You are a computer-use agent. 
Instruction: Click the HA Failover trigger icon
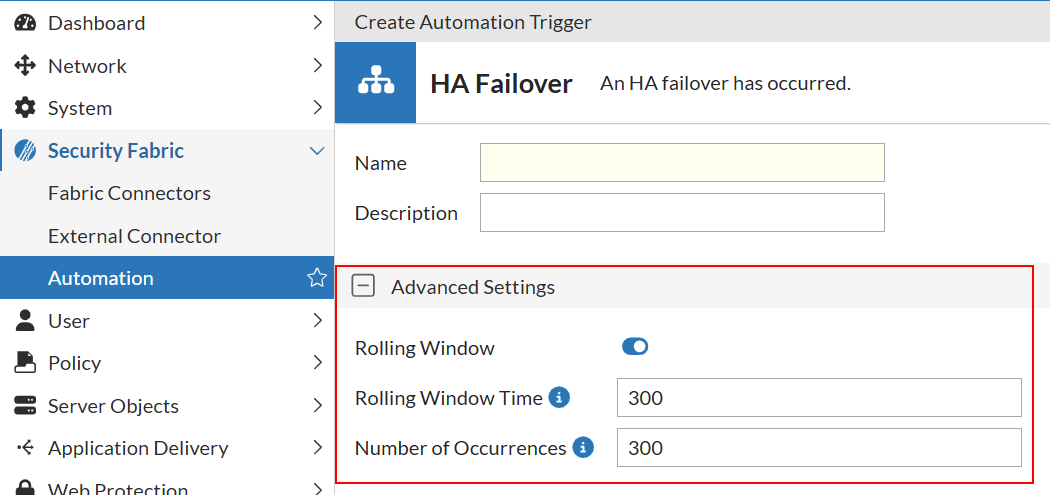tap(376, 83)
